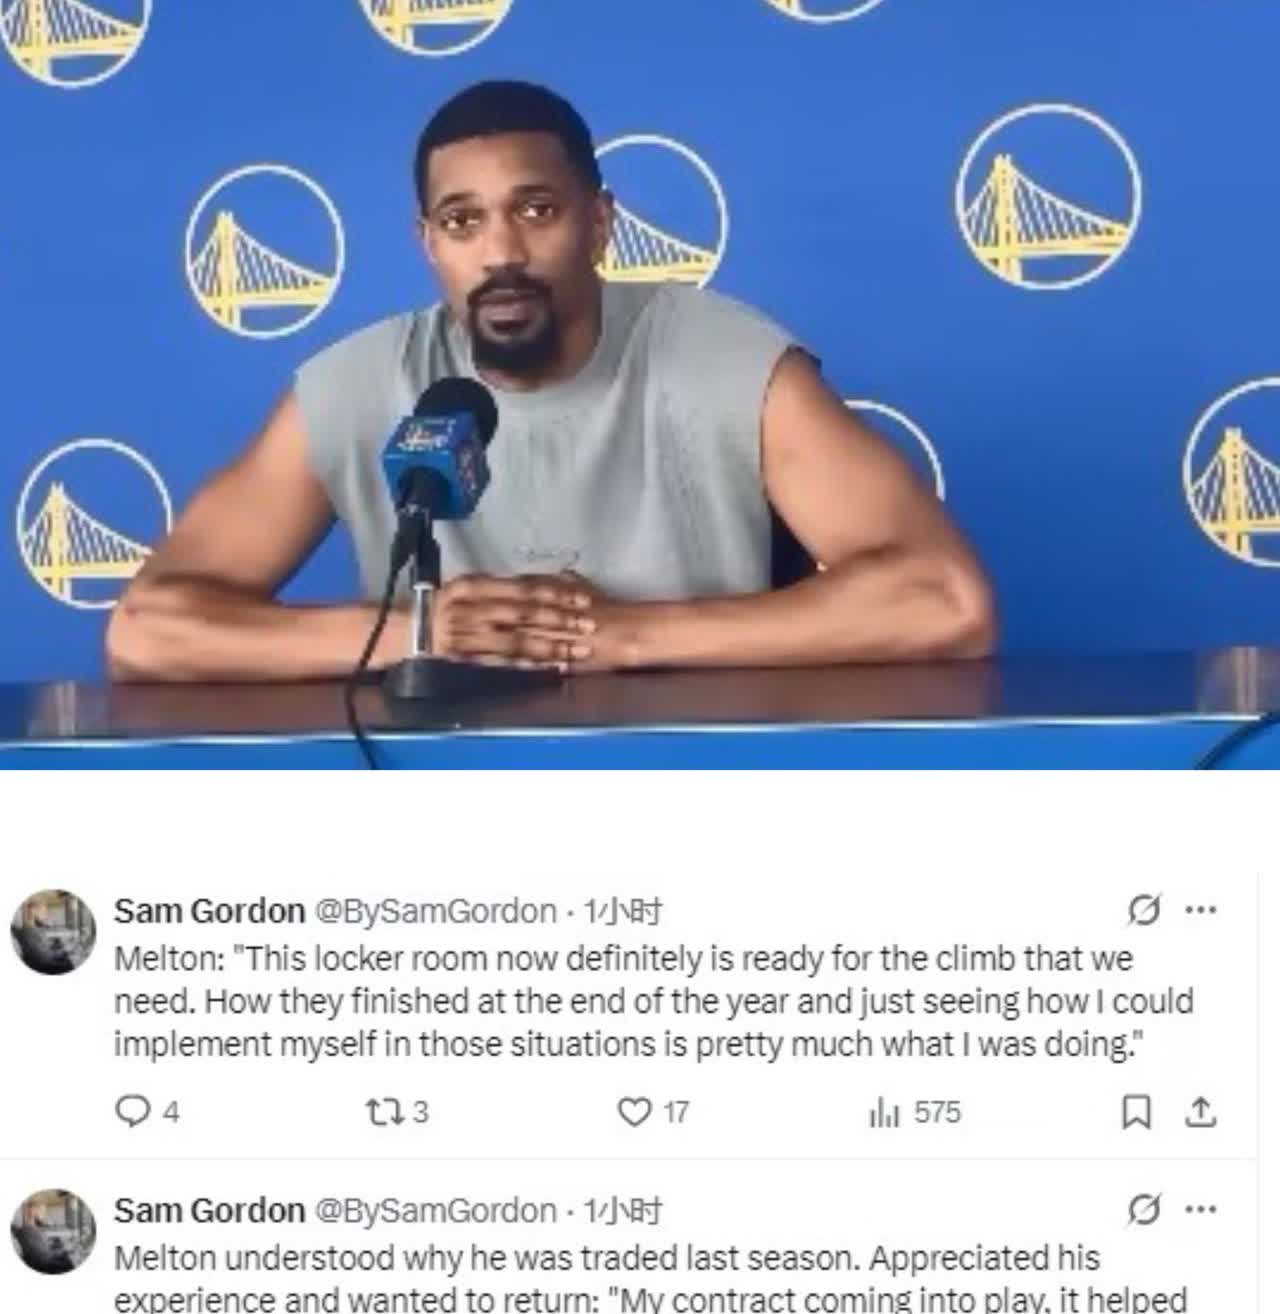The width and height of the screenshot is (1280, 1314).
Task: Open @BySamGordon handle on second tweet
Action: pyautogui.click(x=436, y=1211)
